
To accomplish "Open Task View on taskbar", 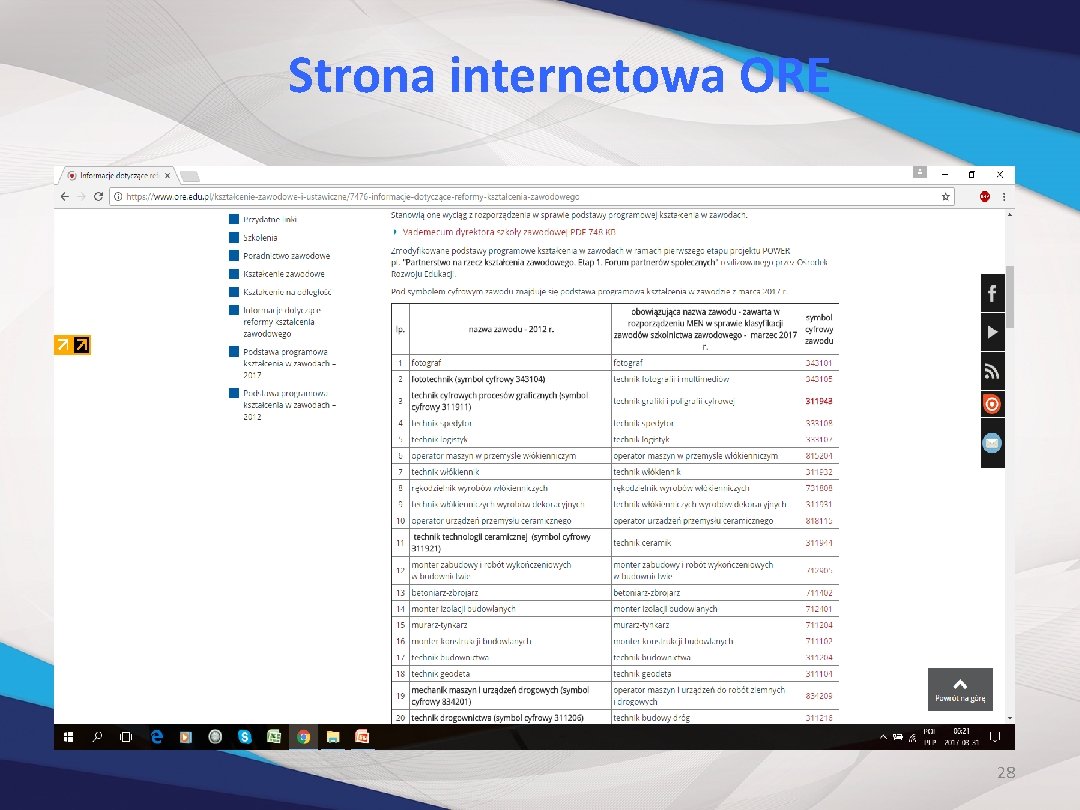I will click(126, 737).
